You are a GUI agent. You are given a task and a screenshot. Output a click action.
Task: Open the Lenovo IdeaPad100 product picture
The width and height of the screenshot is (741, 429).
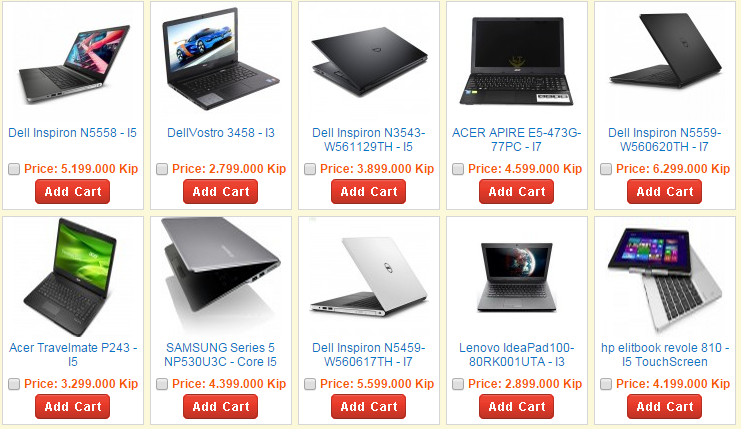(517, 278)
